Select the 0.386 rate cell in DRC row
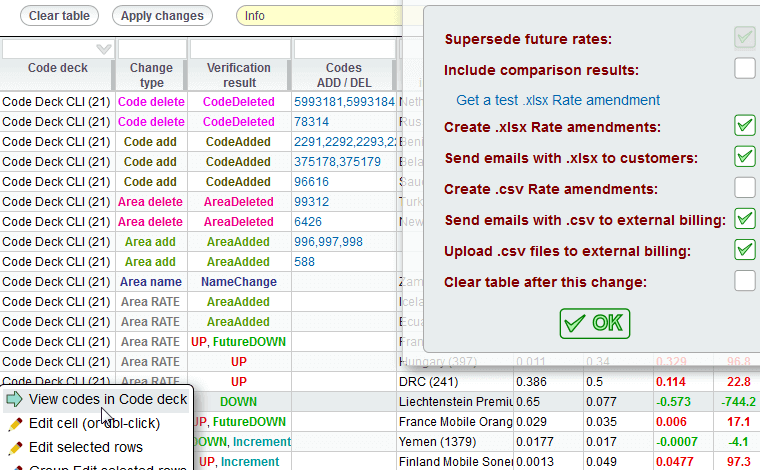Image resolution: width=760 pixels, height=470 pixels. tap(548, 382)
